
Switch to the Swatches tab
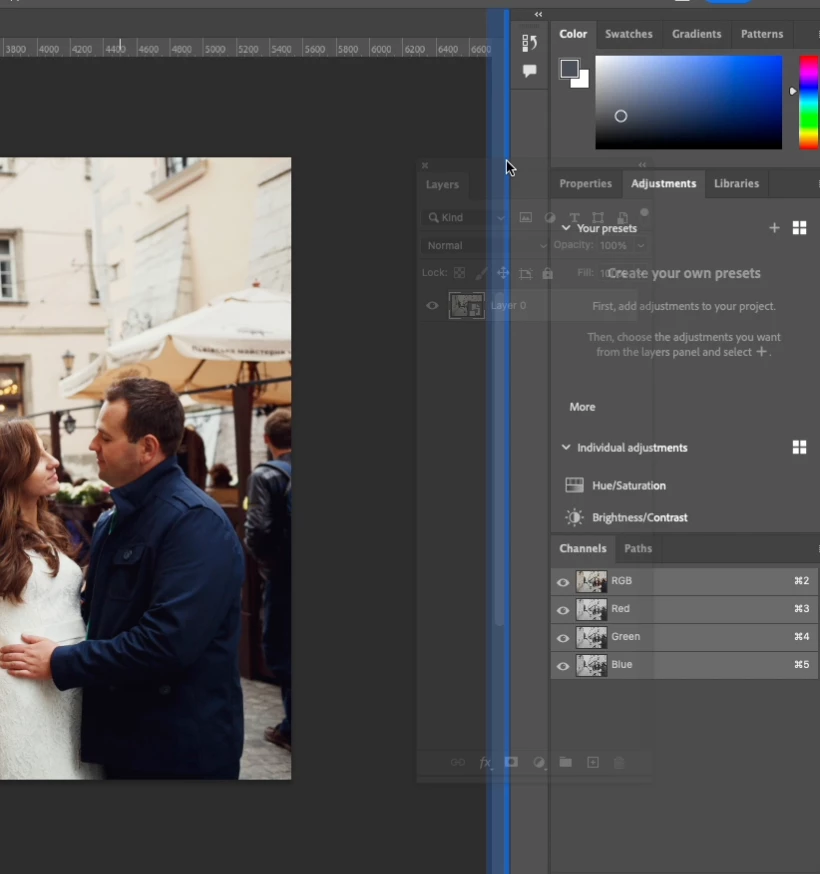coord(629,34)
